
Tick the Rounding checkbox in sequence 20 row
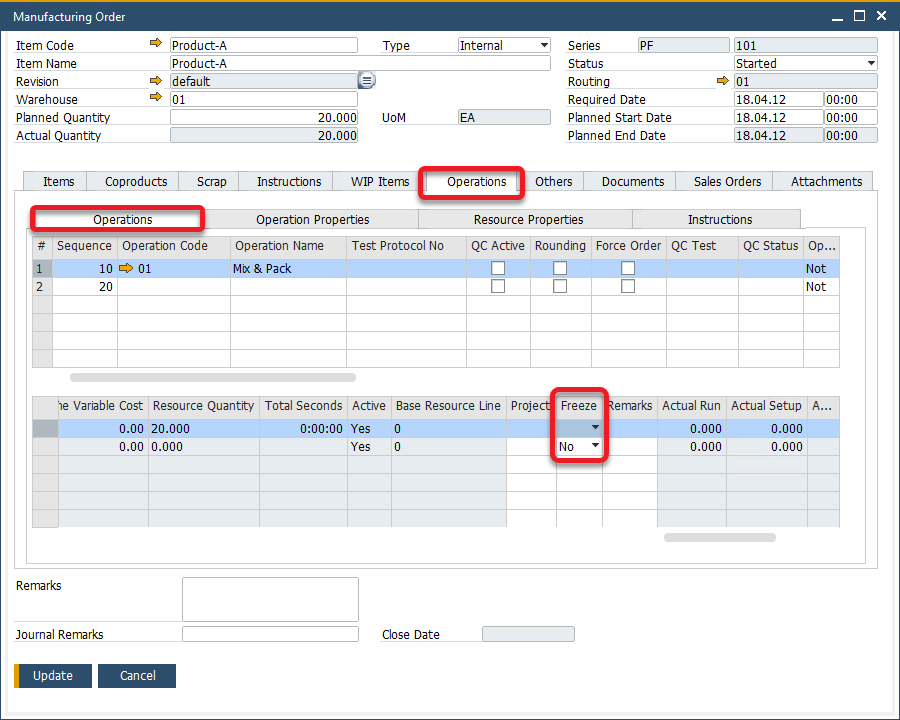(560, 286)
